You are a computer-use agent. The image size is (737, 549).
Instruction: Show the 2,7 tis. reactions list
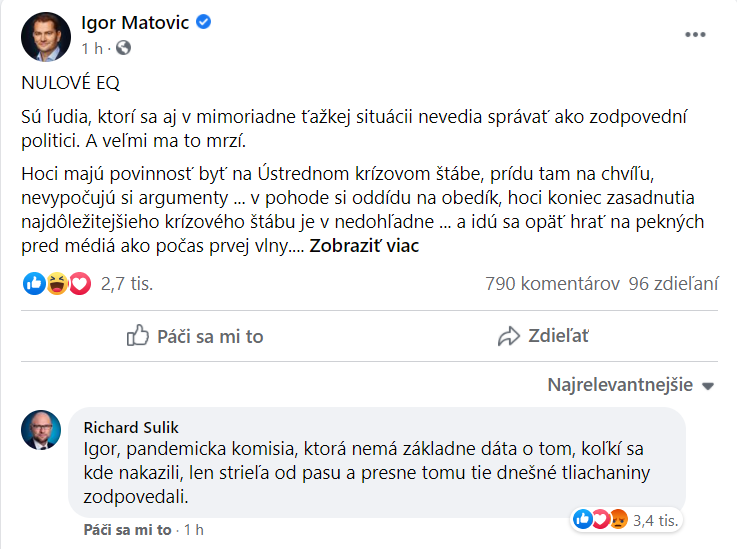pos(127,284)
